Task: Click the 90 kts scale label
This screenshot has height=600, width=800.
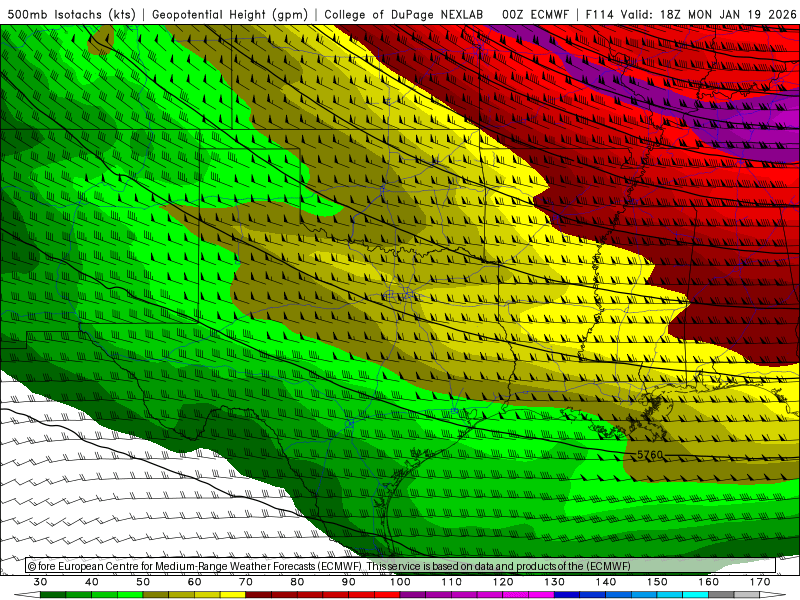Action: [x=348, y=582]
